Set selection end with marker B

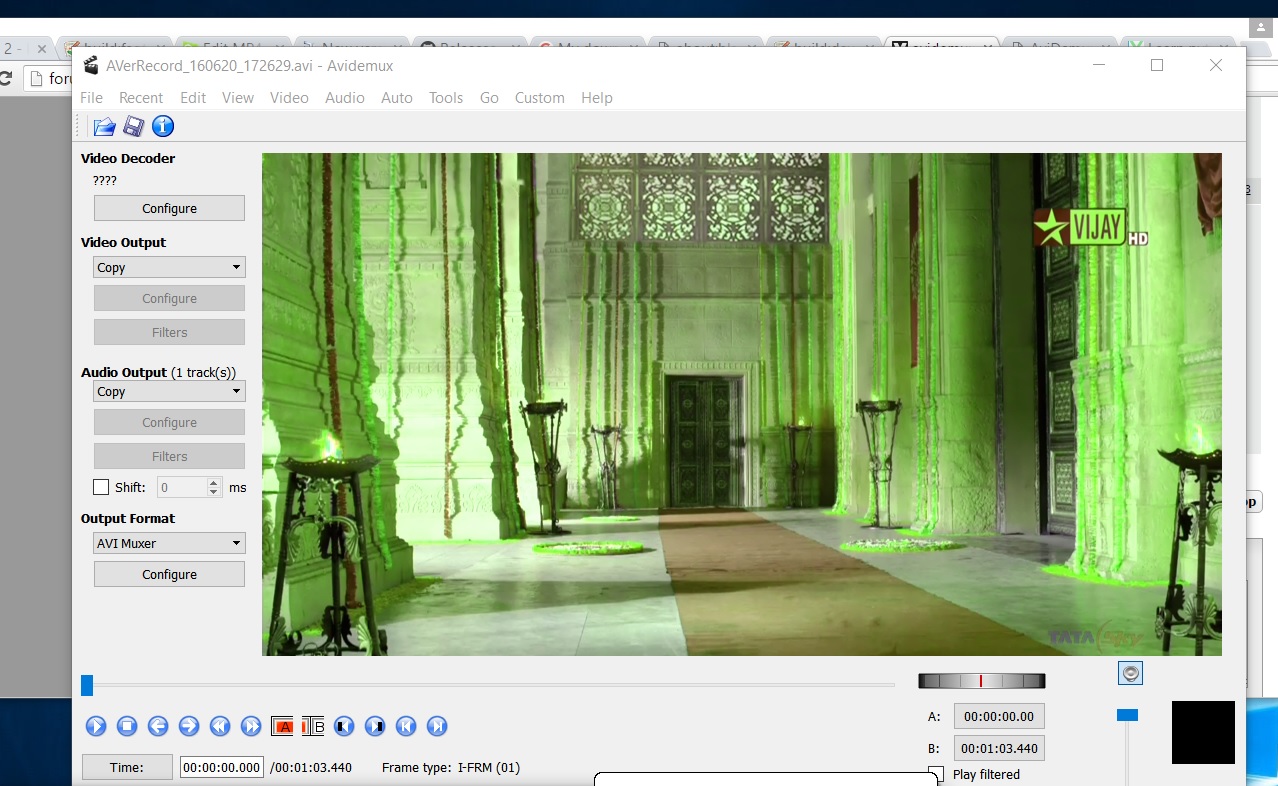pos(313,726)
